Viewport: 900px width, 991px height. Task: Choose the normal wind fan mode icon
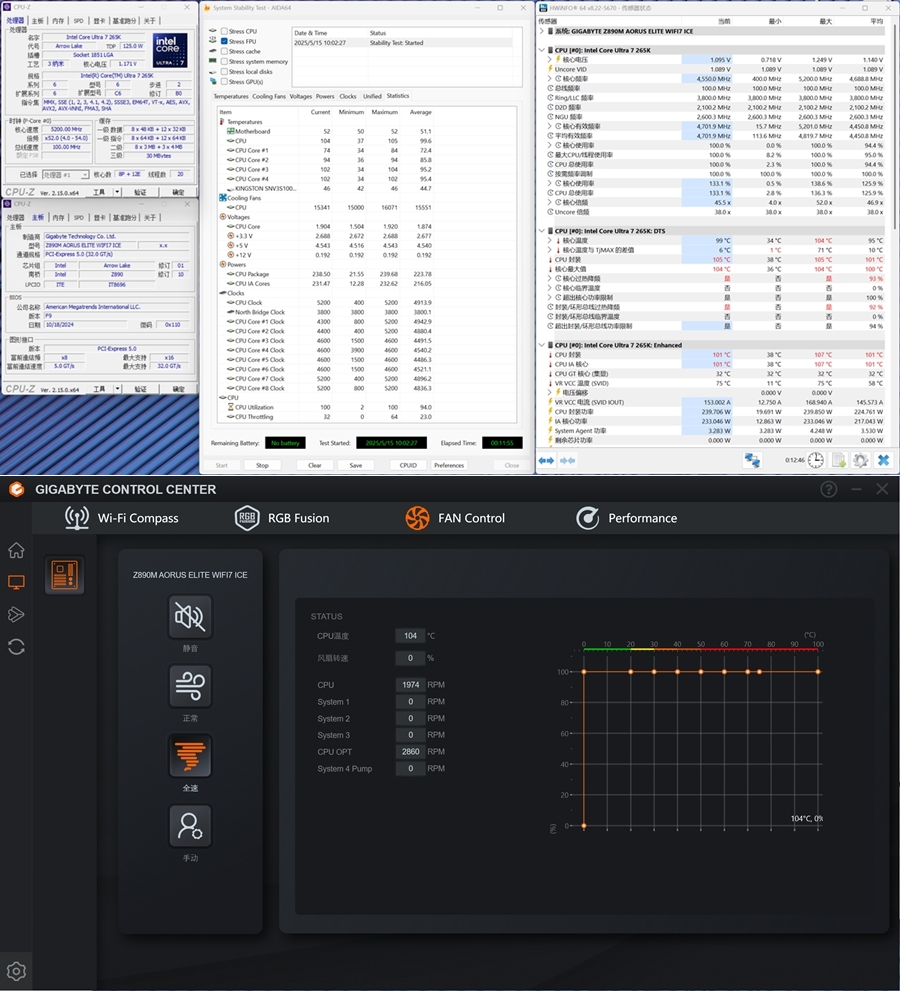pos(190,686)
